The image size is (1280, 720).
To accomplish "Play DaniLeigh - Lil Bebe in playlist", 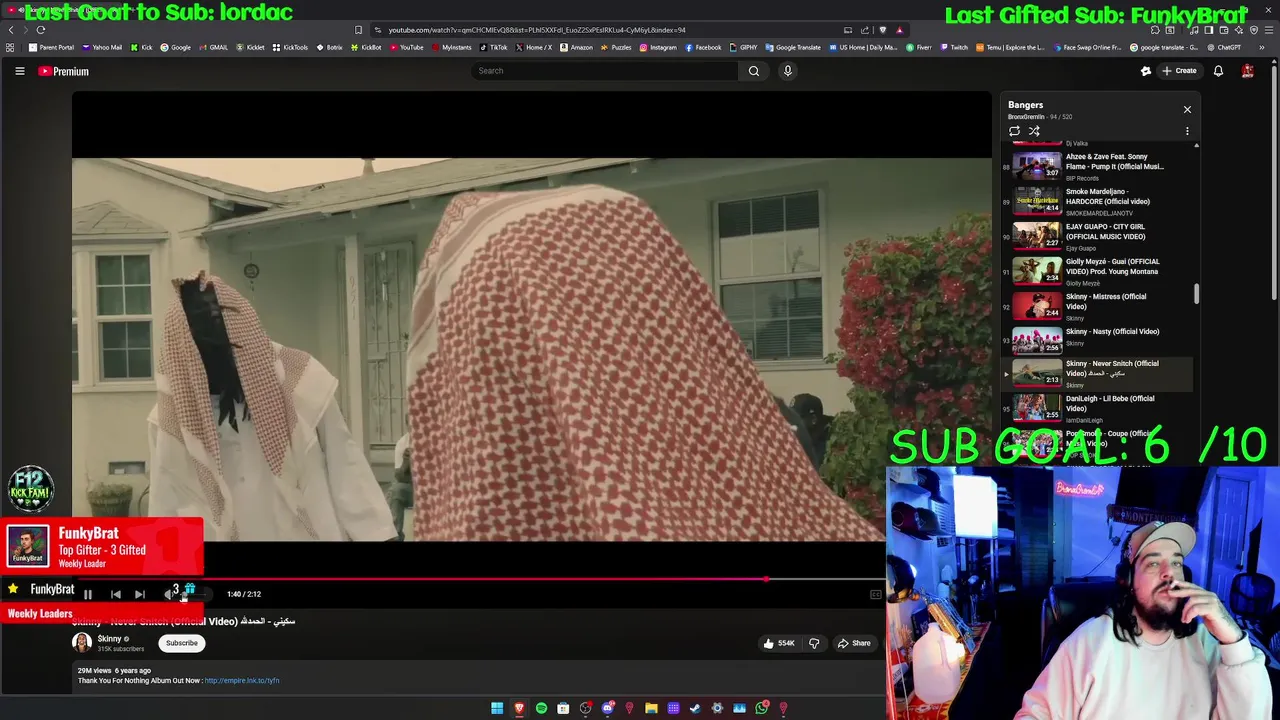I will (x=1098, y=408).
